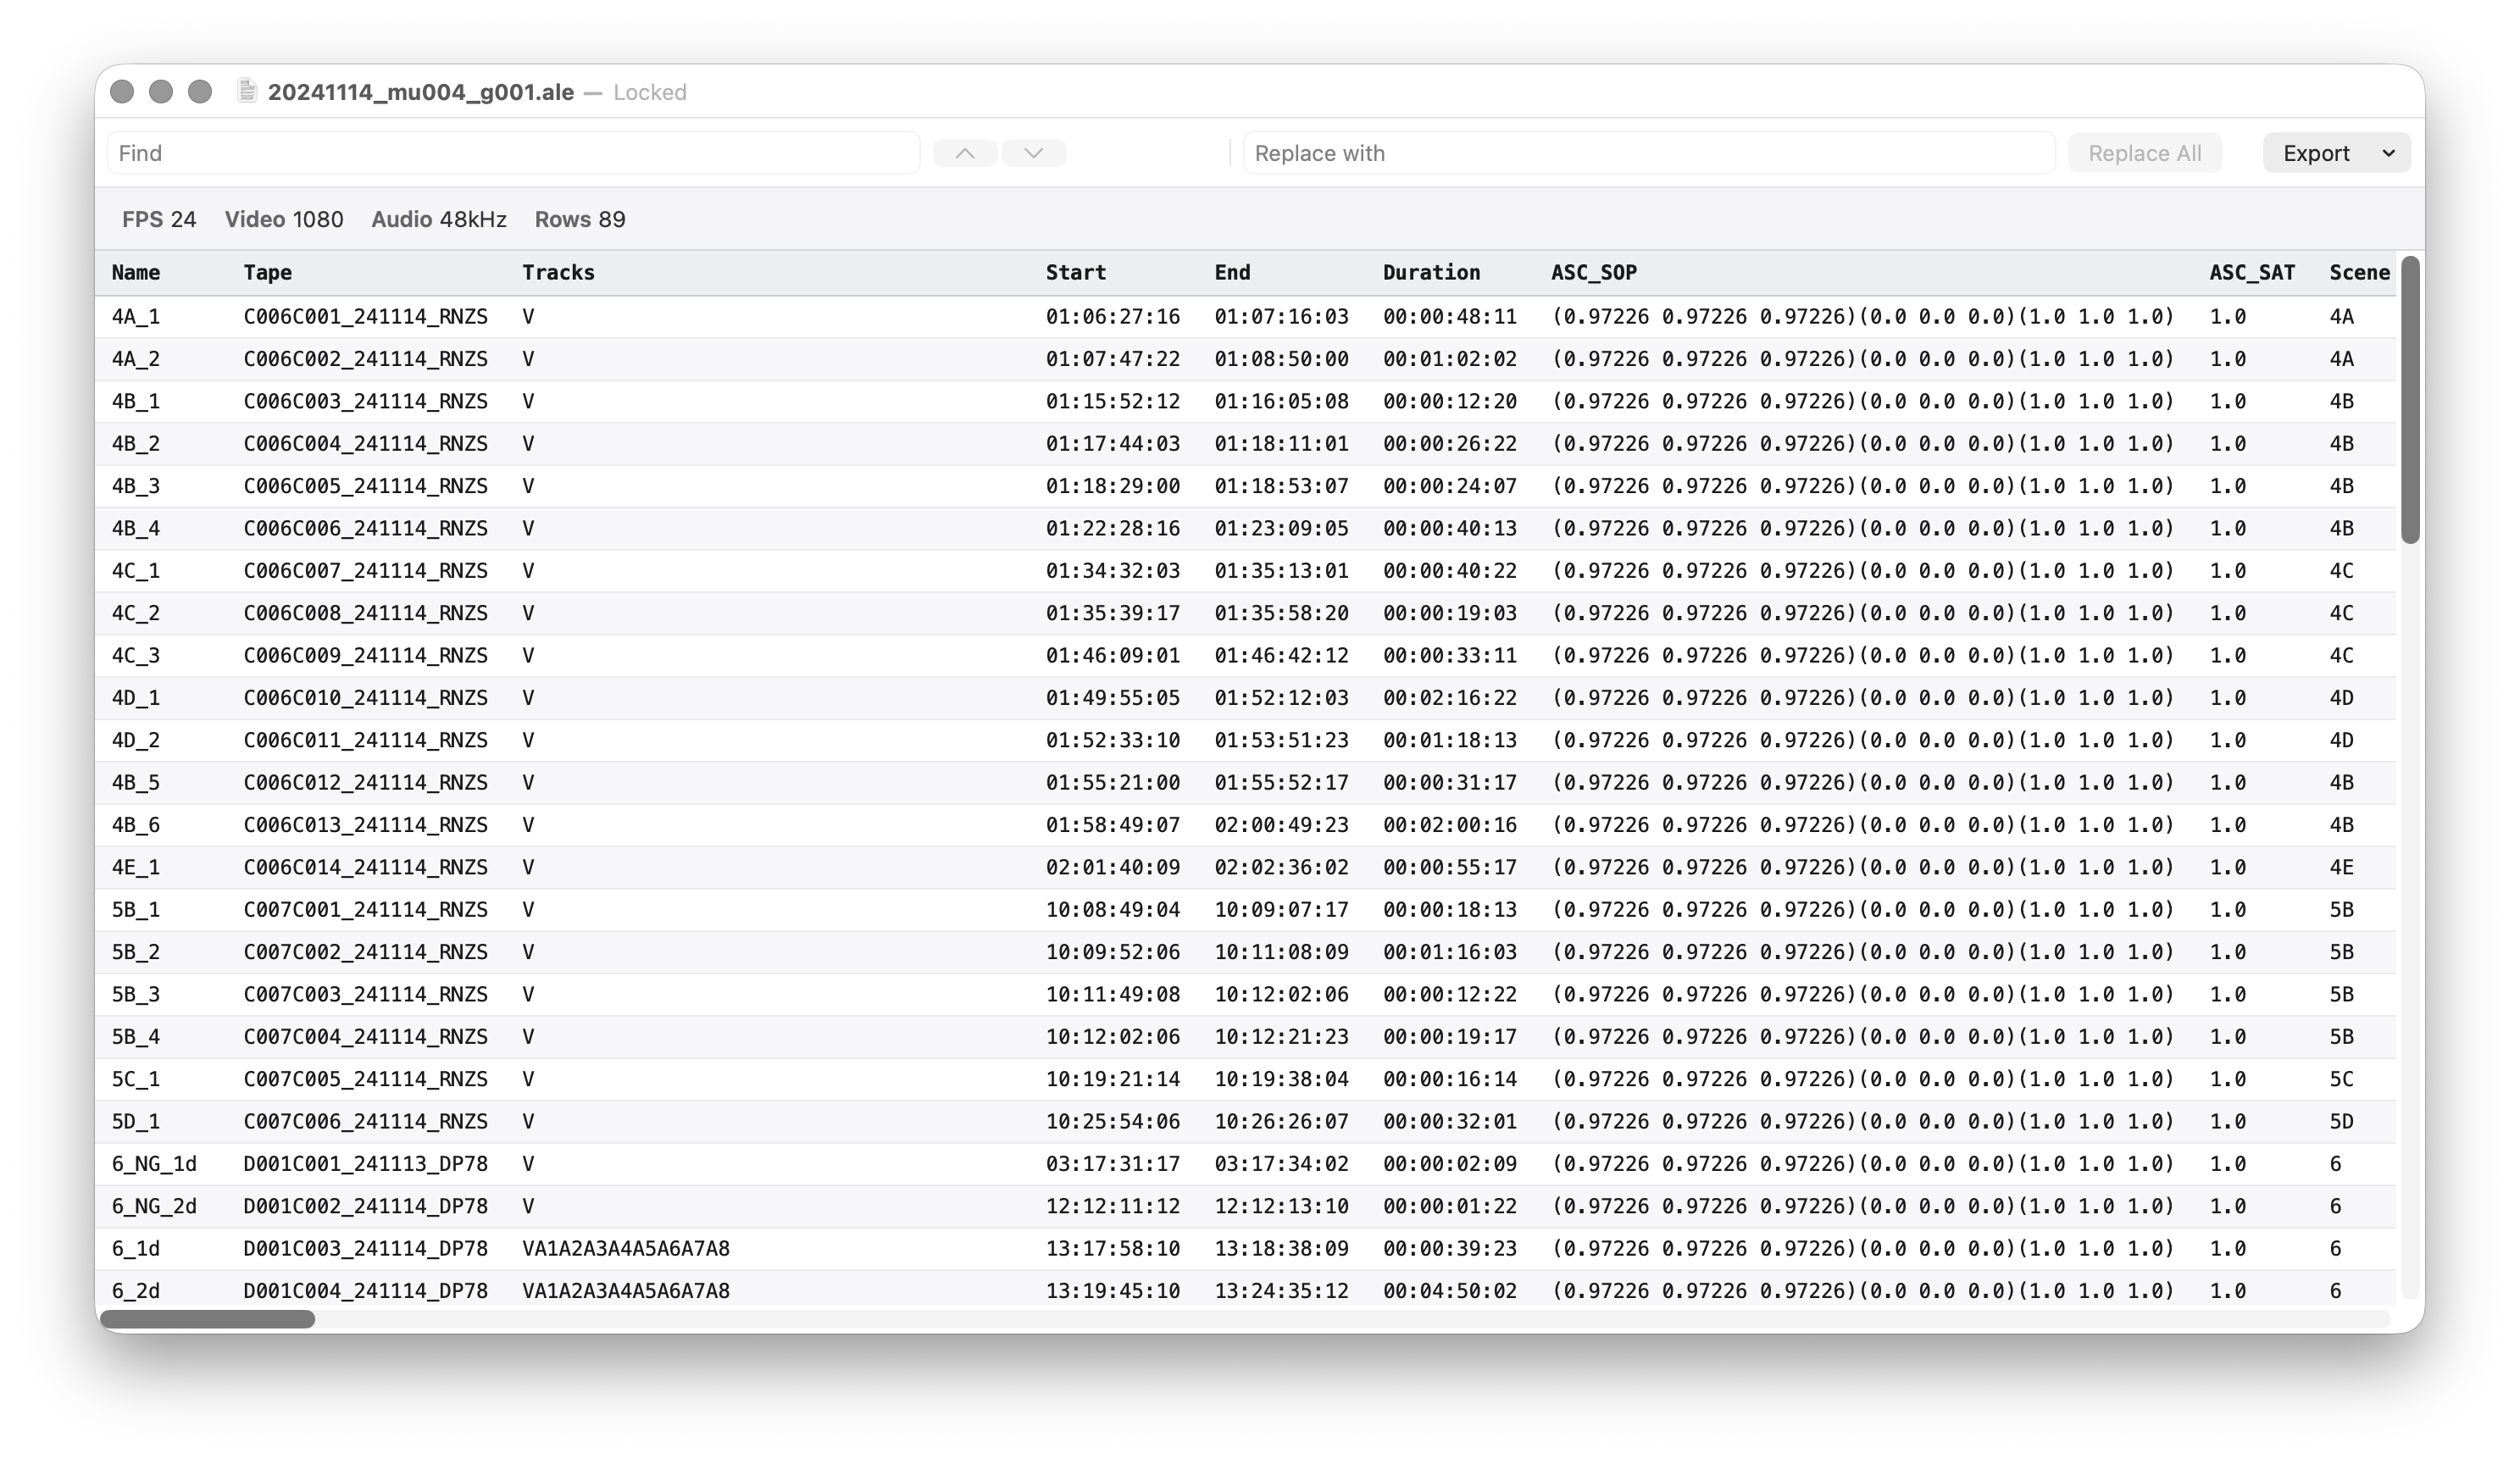Viewport: 2520px width, 1459px height.
Task: Click the Replace All button
Action: (x=2145, y=153)
